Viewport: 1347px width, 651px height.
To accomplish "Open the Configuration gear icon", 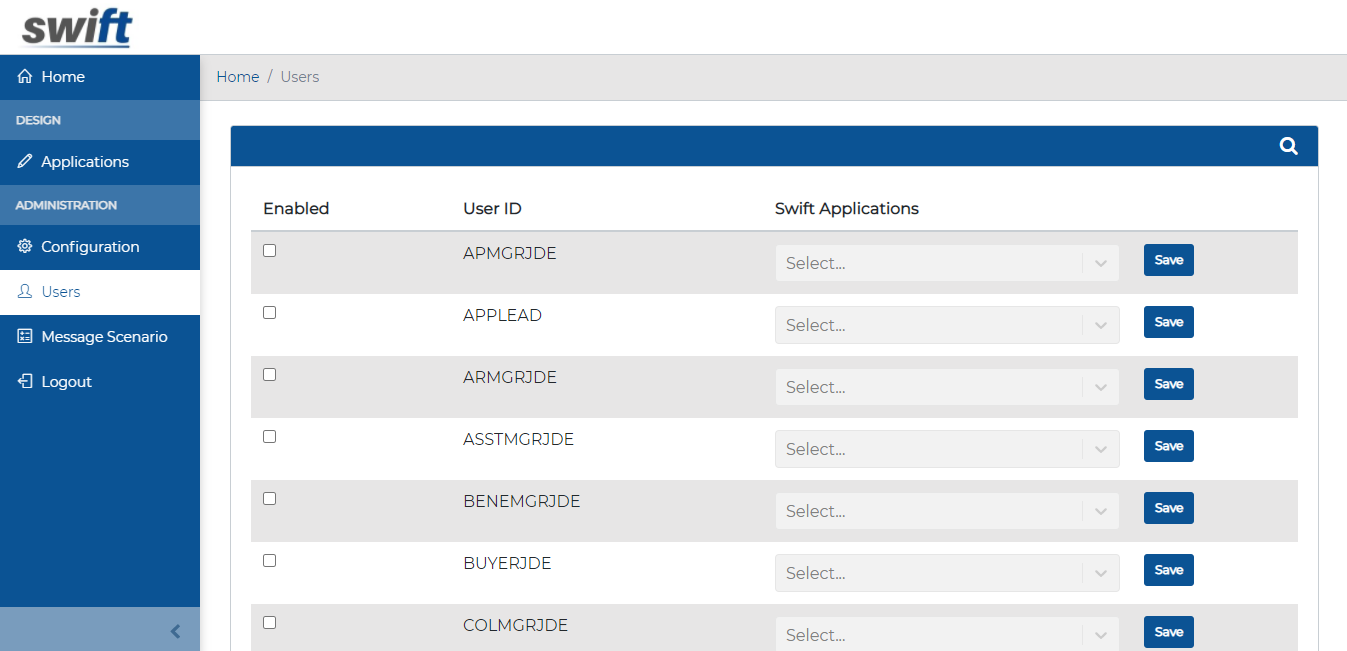I will pyautogui.click(x=22, y=246).
